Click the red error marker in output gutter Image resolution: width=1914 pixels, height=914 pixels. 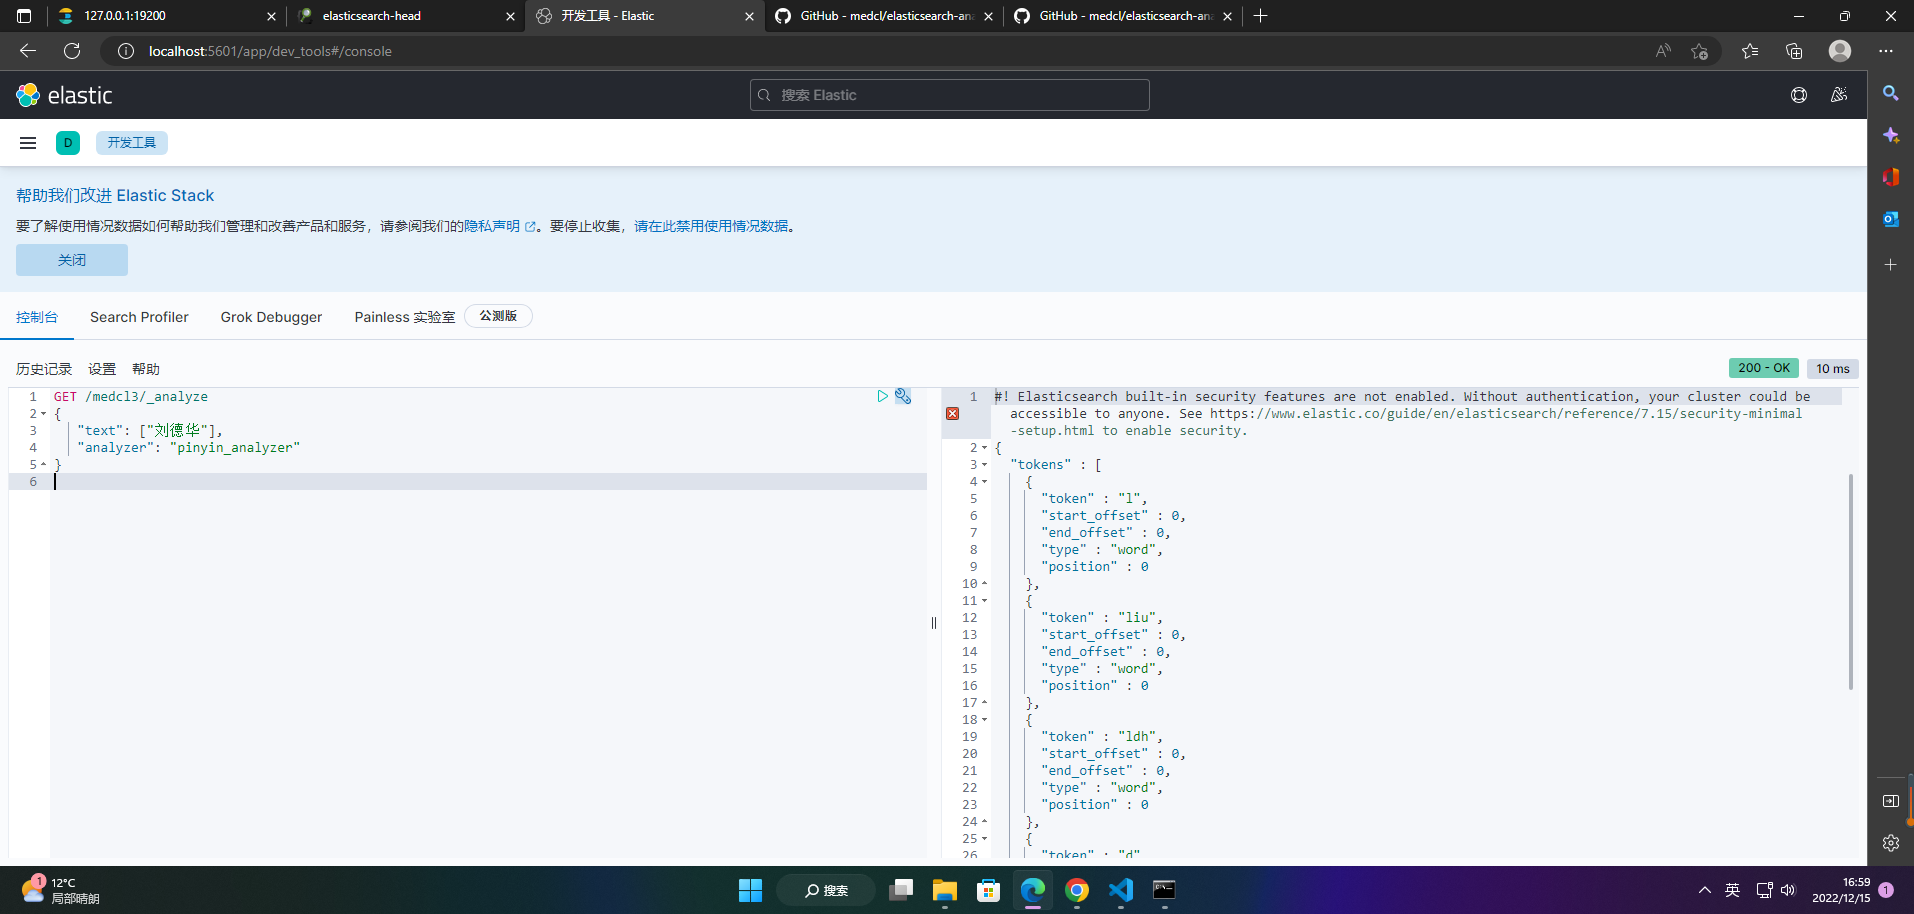pyautogui.click(x=952, y=413)
